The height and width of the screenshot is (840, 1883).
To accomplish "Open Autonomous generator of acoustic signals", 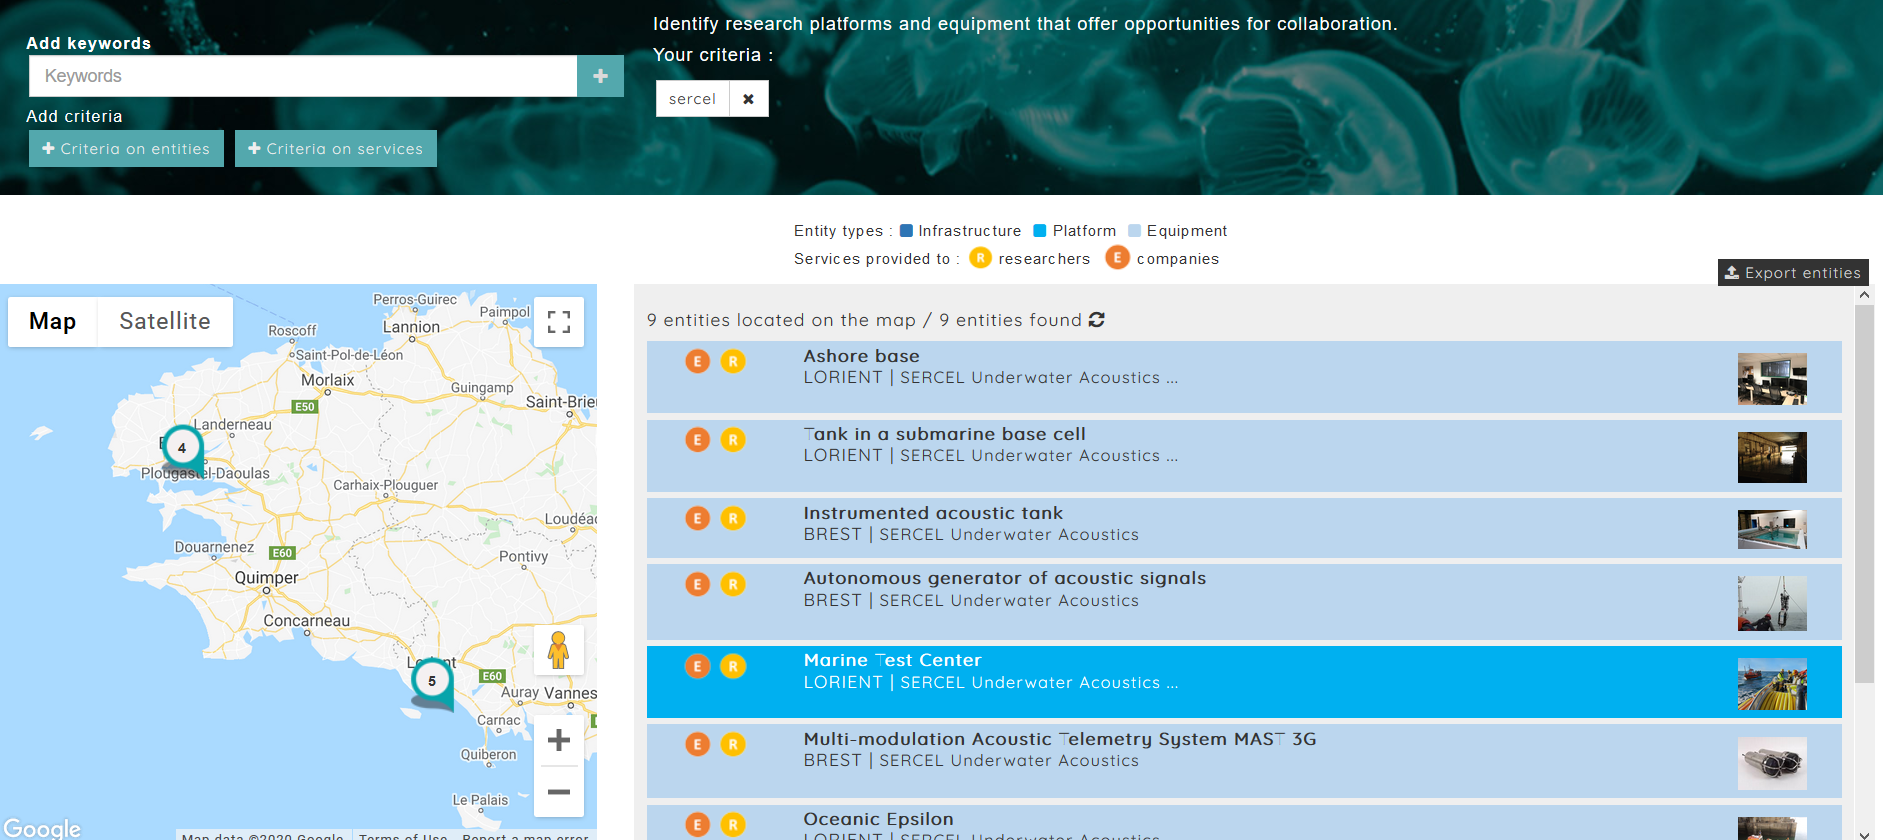I will click(1244, 601).
